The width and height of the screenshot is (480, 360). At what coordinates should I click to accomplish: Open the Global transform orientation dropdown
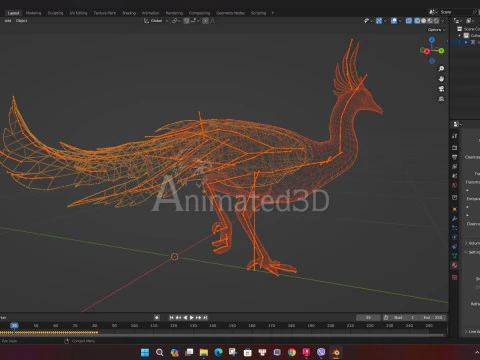tap(156, 21)
